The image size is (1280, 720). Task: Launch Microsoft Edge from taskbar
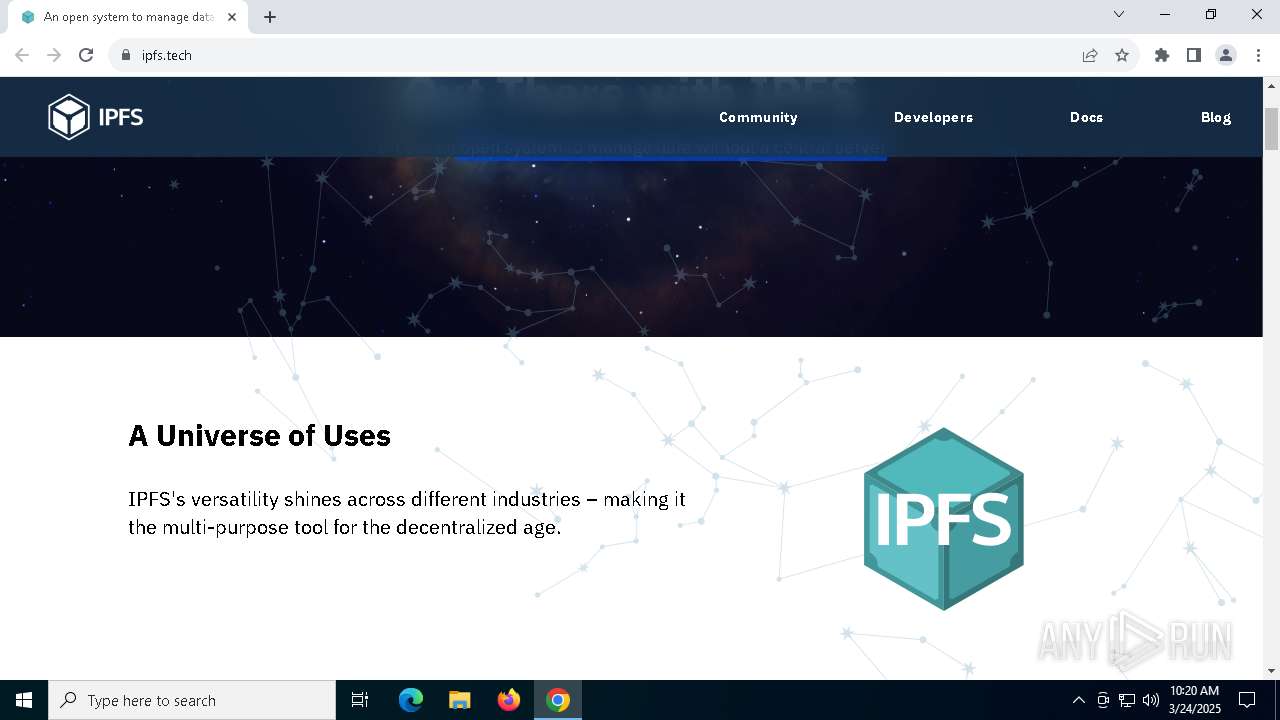pos(411,700)
